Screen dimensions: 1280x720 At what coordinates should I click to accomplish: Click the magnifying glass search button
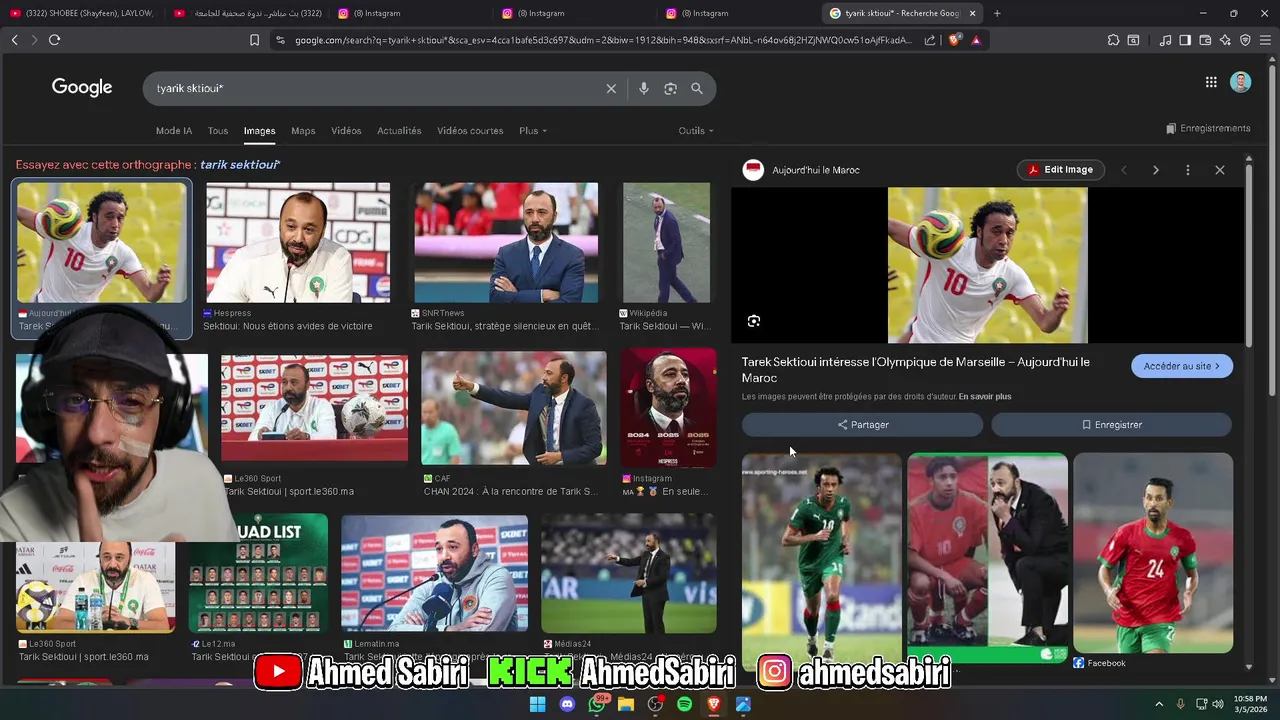pyautogui.click(x=697, y=88)
